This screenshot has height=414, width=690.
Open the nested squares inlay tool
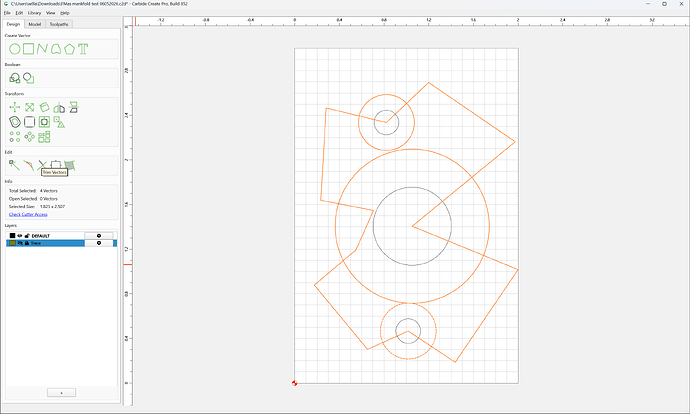(x=44, y=122)
